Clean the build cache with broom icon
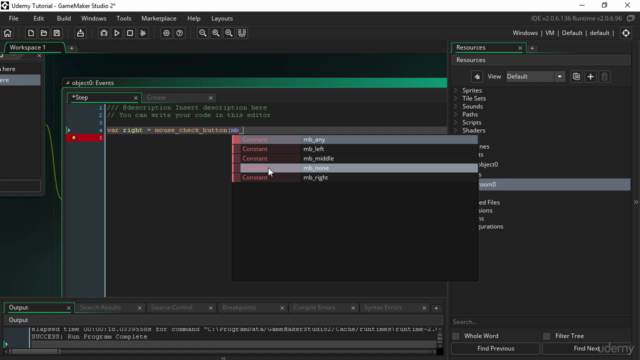This screenshot has width=640, height=360. pos(143,33)
